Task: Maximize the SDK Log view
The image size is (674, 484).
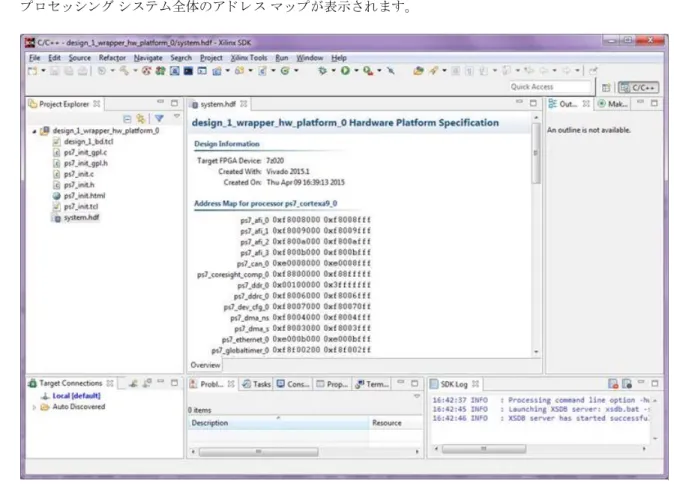Action: (655, 383)
